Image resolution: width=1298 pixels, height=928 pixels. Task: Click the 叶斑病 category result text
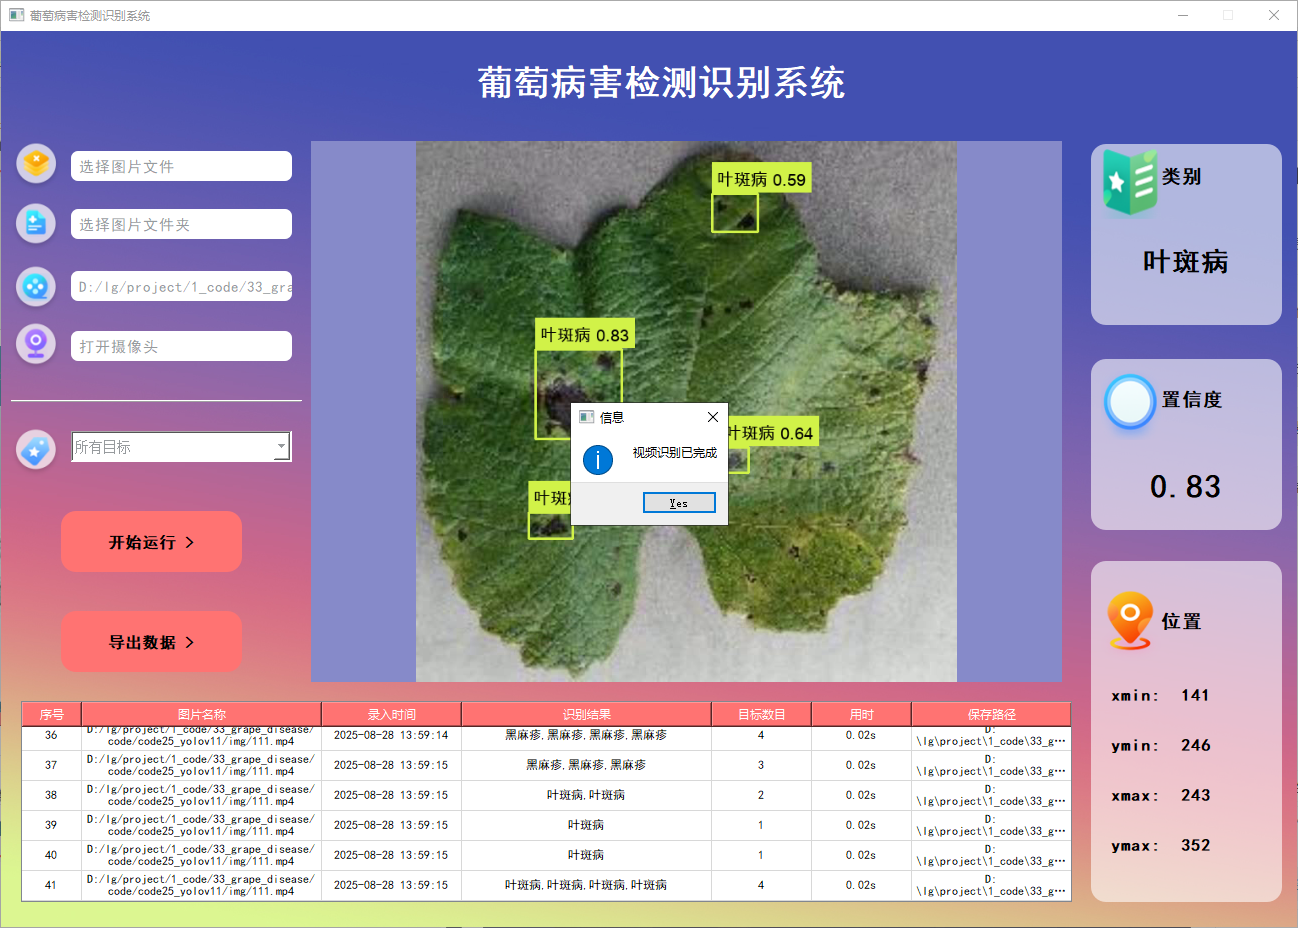[1186, 262]
